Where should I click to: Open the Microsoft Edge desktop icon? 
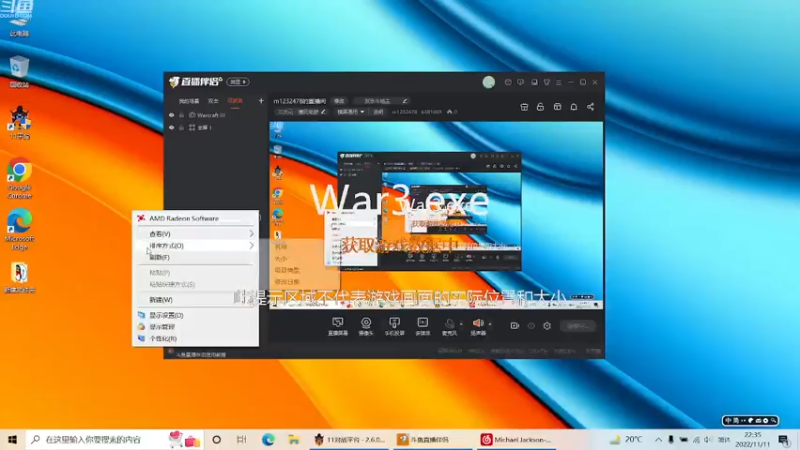[x=19, y=230]
